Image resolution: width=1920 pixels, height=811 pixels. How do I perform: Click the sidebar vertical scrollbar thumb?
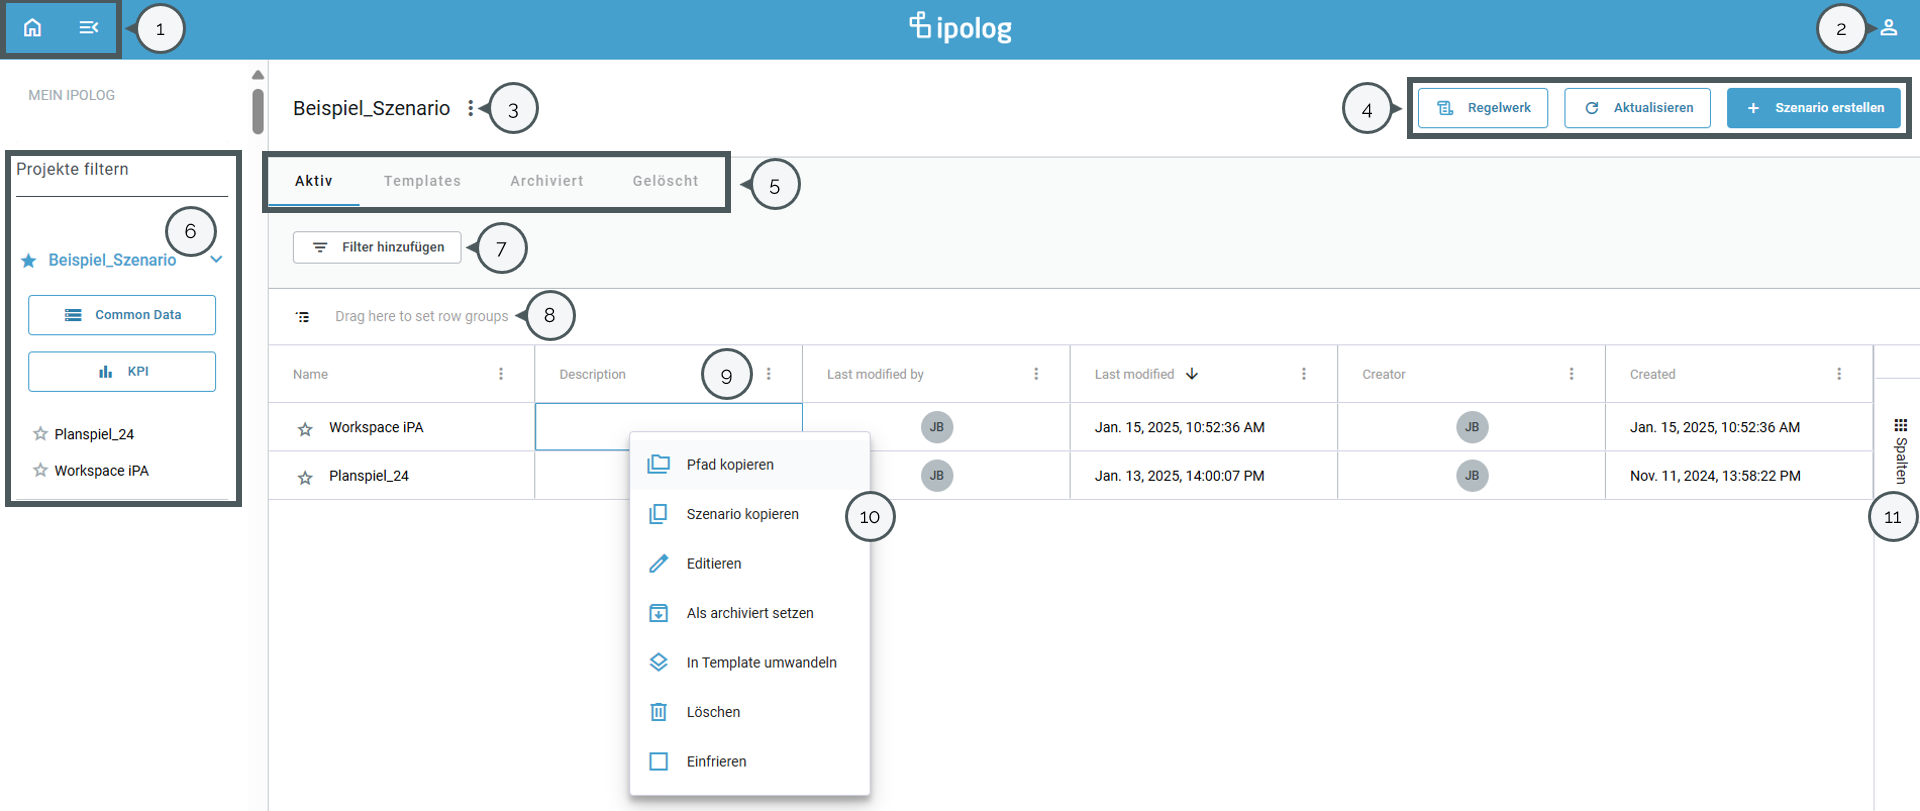click(x=258, y=110)
